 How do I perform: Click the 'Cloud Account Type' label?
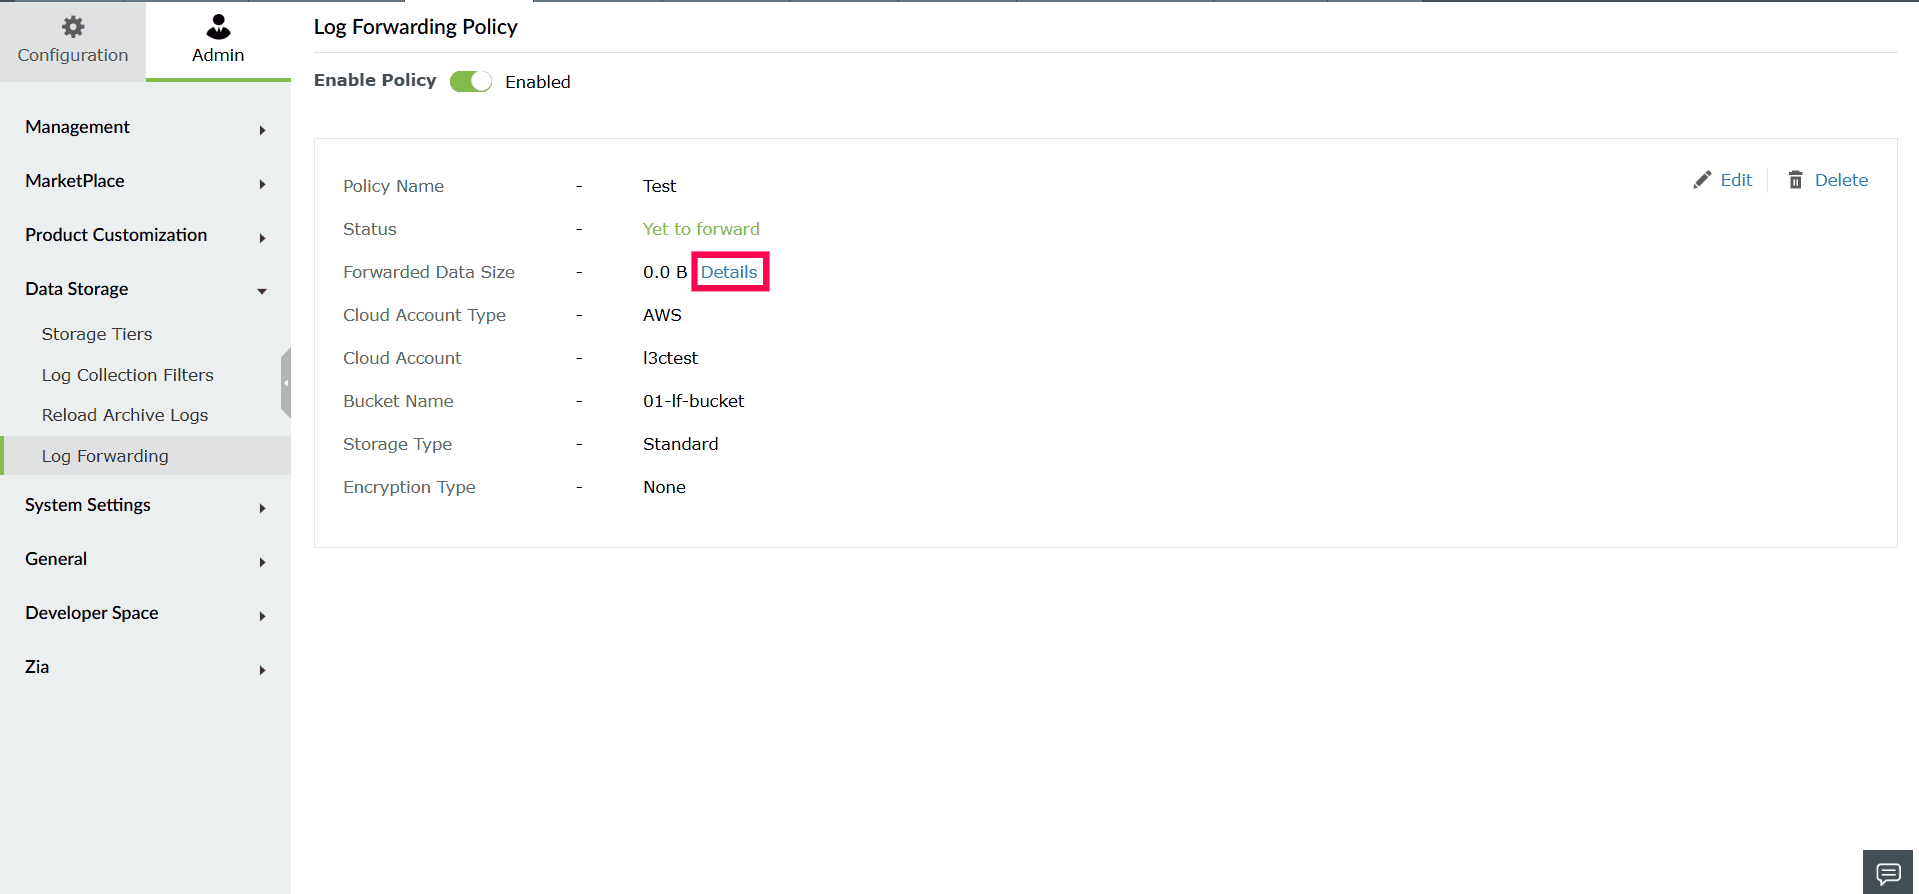tap(424, 315)
